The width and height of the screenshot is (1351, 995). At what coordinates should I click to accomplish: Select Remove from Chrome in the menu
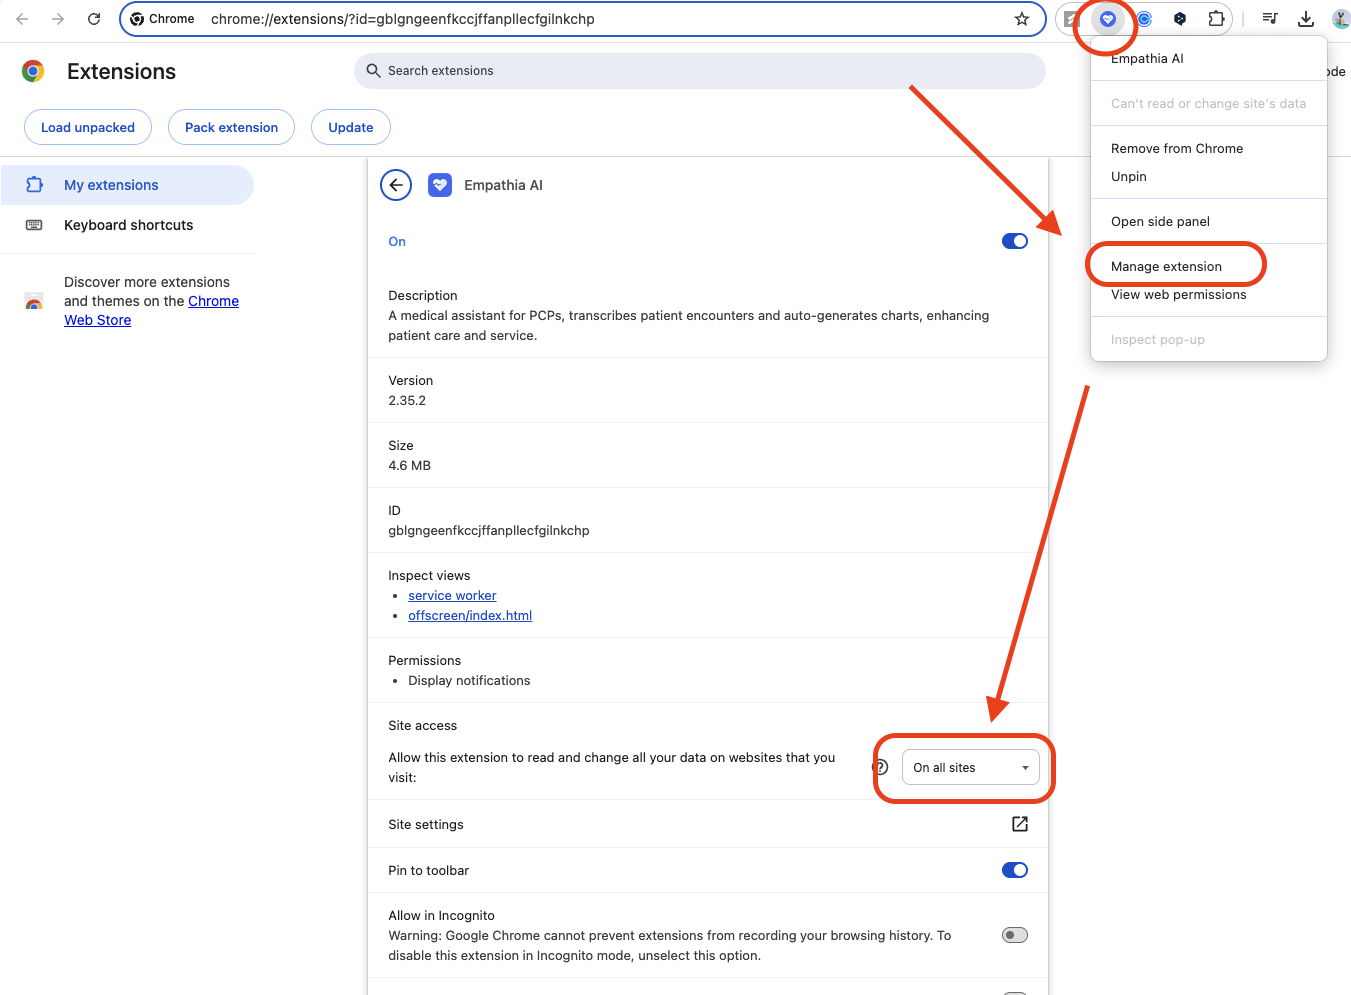pos(1177,148)
